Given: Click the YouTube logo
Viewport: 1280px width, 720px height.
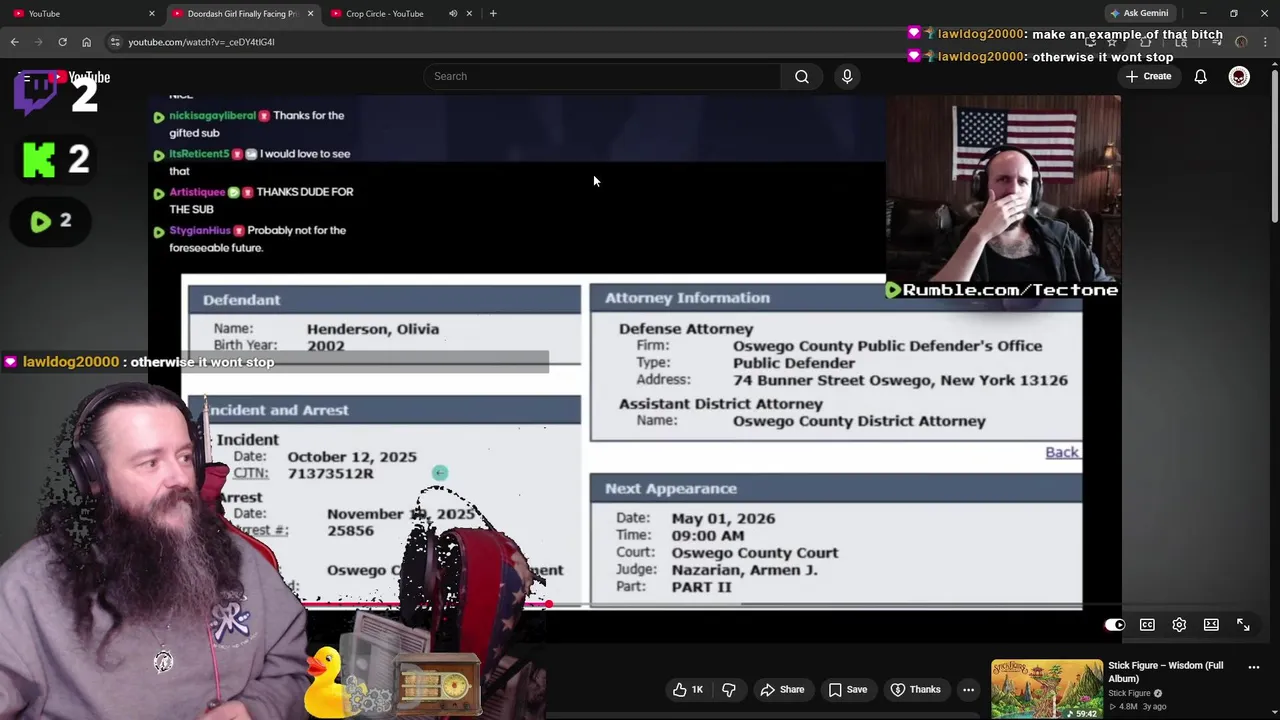Looking at the screenshot, I should coord(79,77).
